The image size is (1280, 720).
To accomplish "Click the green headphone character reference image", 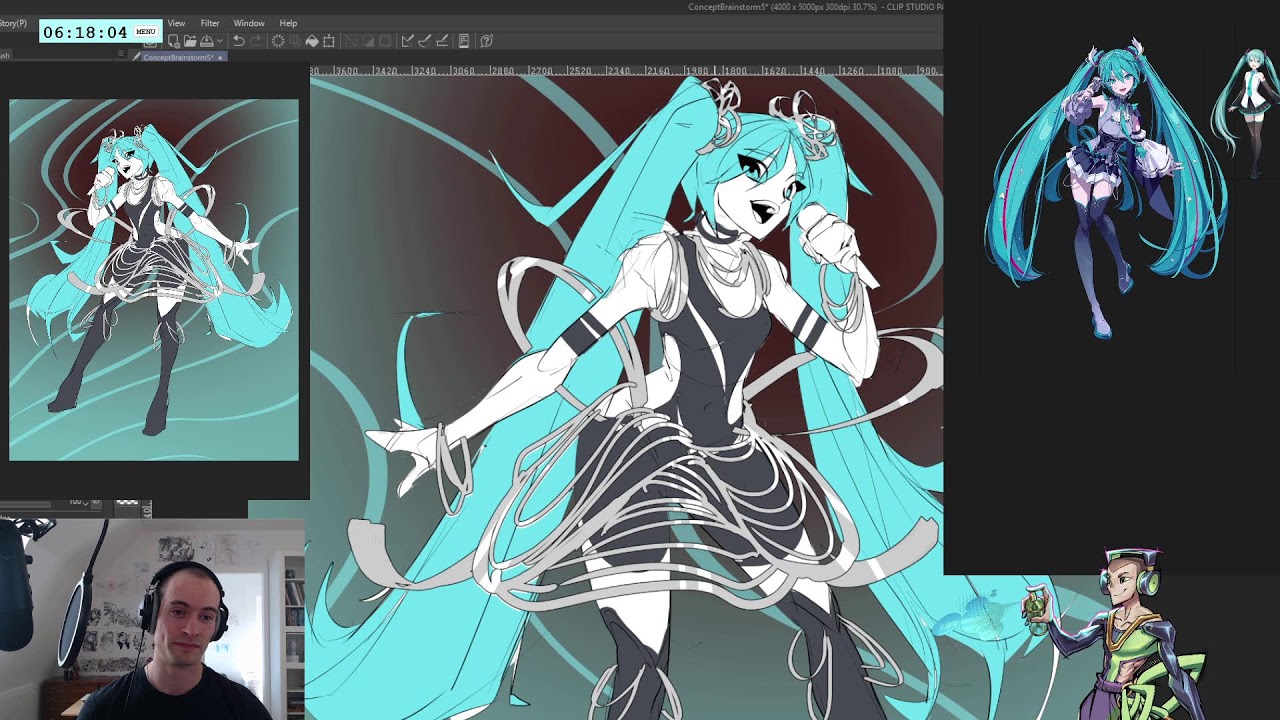I will pyautogui.click(x=1120, y=635).
